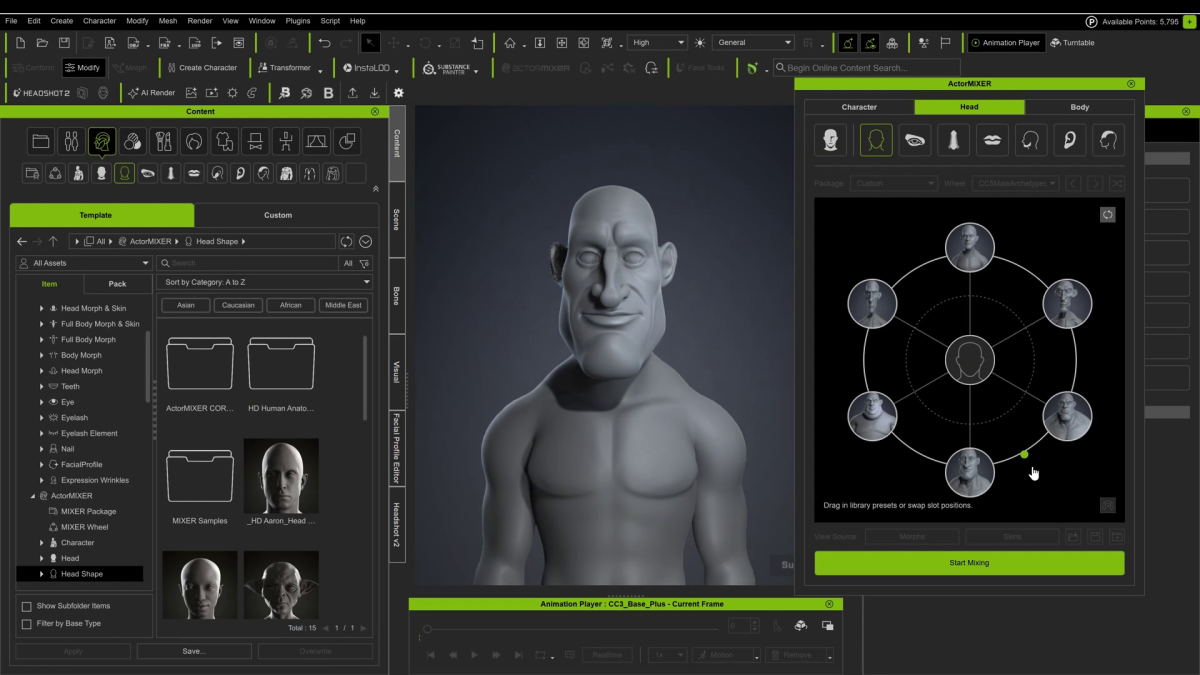Click the Animation Player timeline slider

click(x=428, y=629)
